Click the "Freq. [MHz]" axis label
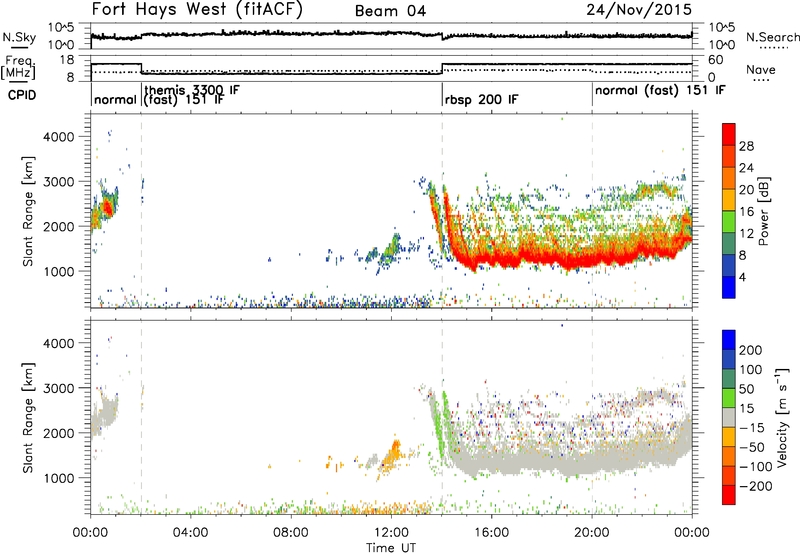800x554 pixels. [x=18, y=68]
